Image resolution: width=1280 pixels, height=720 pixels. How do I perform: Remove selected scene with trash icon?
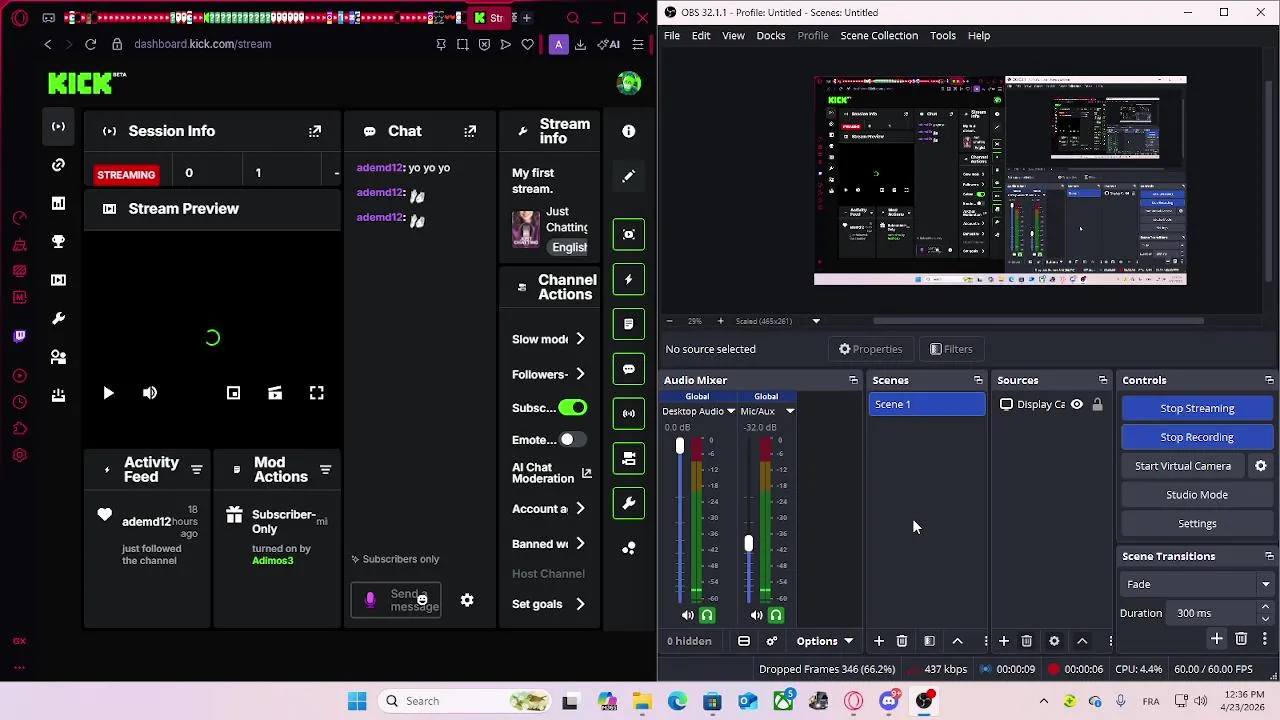click(902, 641)
